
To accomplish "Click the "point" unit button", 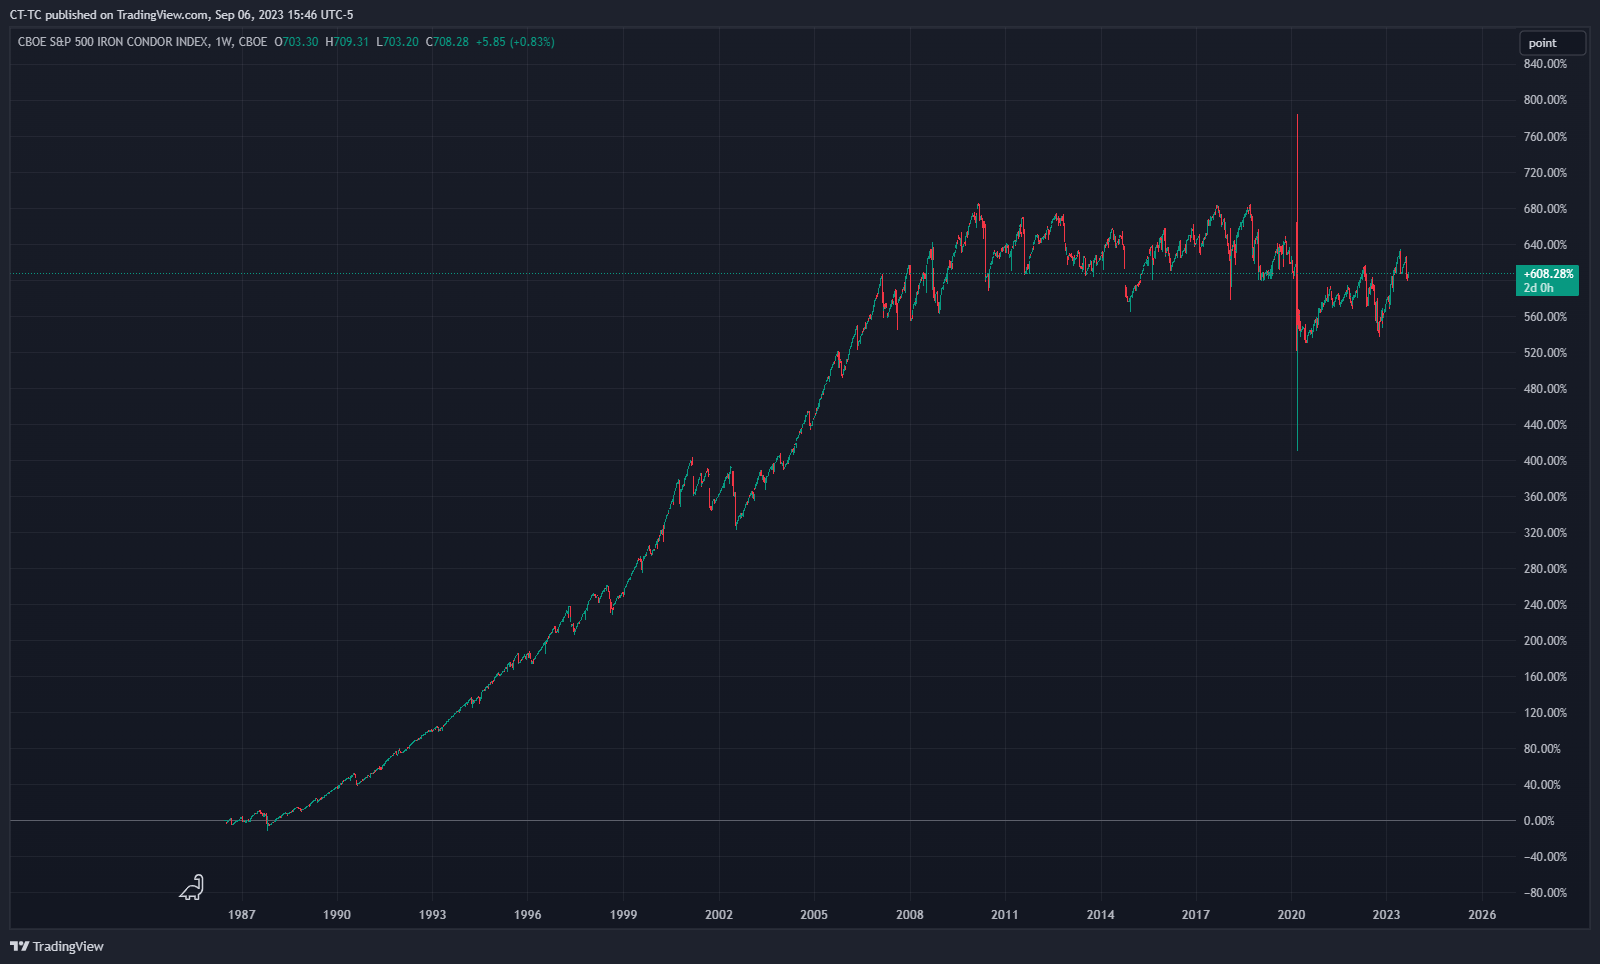I will pyautogui.click(x=1551, y=43).
